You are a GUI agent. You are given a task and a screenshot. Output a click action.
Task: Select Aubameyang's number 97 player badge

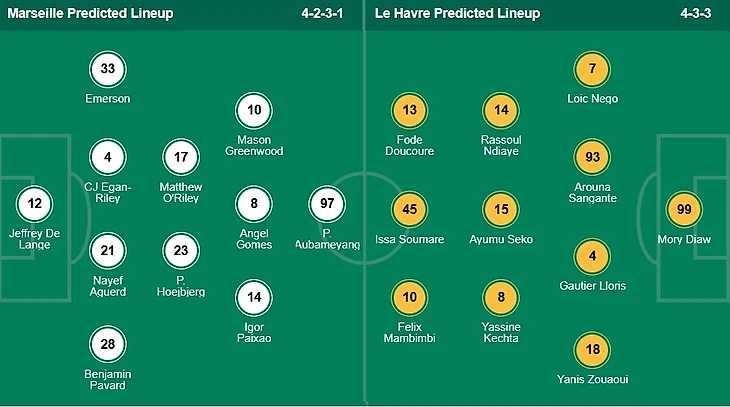pos(327,204)
